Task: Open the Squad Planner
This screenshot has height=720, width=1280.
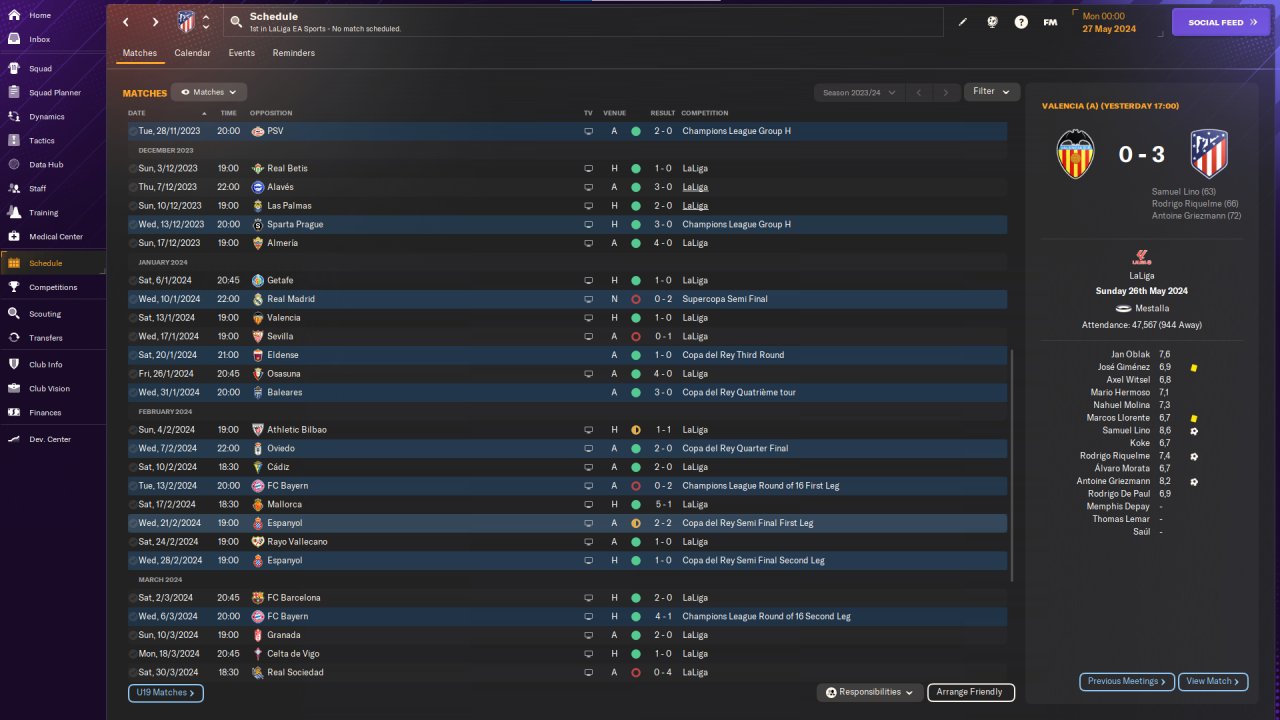Action: pyautogui.click(x=54, y=93)
